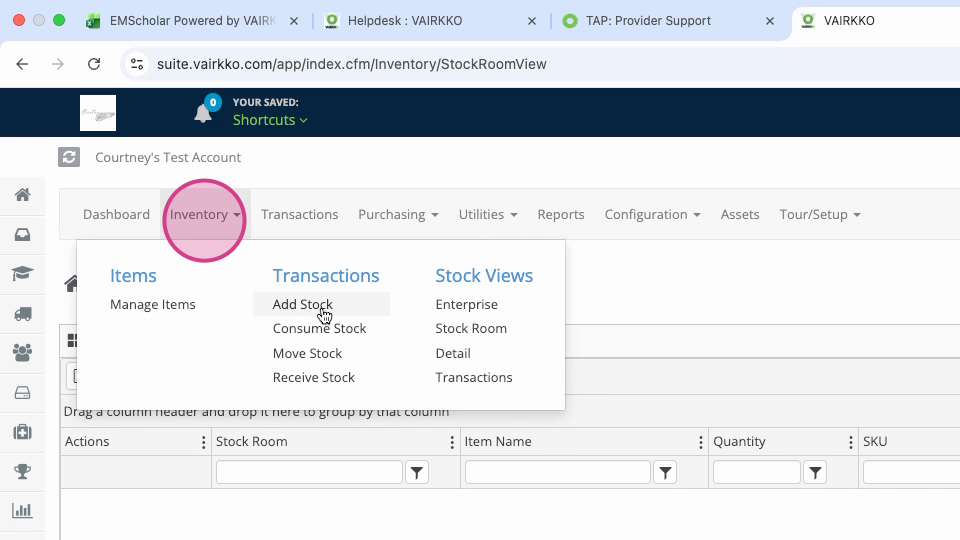Click the notification bell icon
Viewport: 960px width, 540px height.
tap(203, 113)
